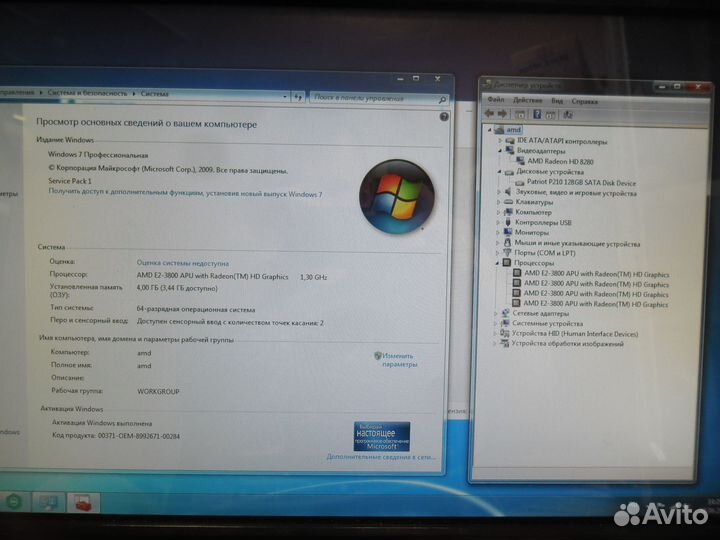The image size is (720, 540).
Task: Click the Back arrow in Device Manager toolbar
Action: coord(489,113)
